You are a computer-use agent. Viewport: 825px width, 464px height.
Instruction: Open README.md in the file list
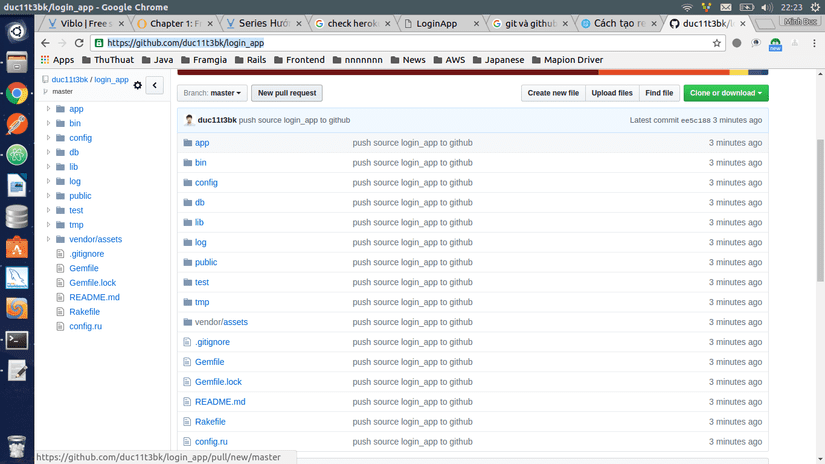point(220,402)
